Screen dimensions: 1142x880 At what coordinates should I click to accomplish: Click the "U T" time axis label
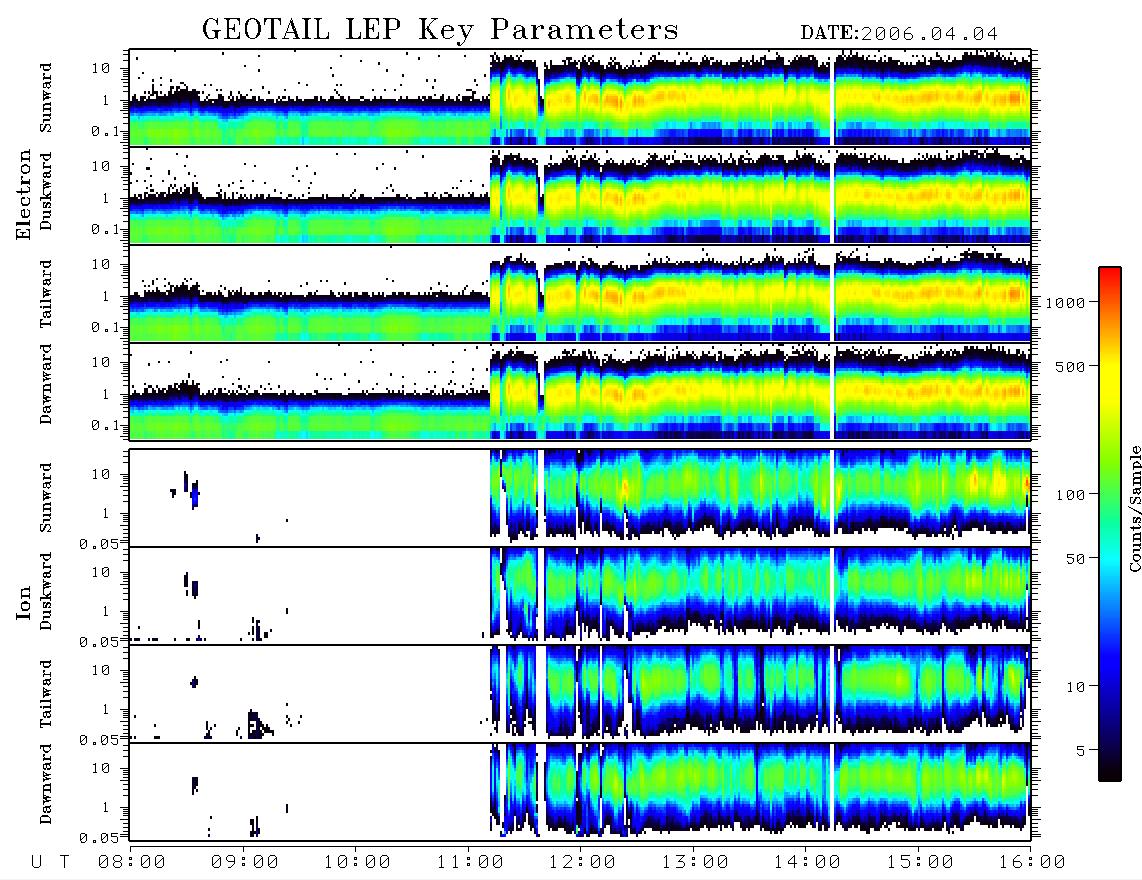[x=50, y=862]
